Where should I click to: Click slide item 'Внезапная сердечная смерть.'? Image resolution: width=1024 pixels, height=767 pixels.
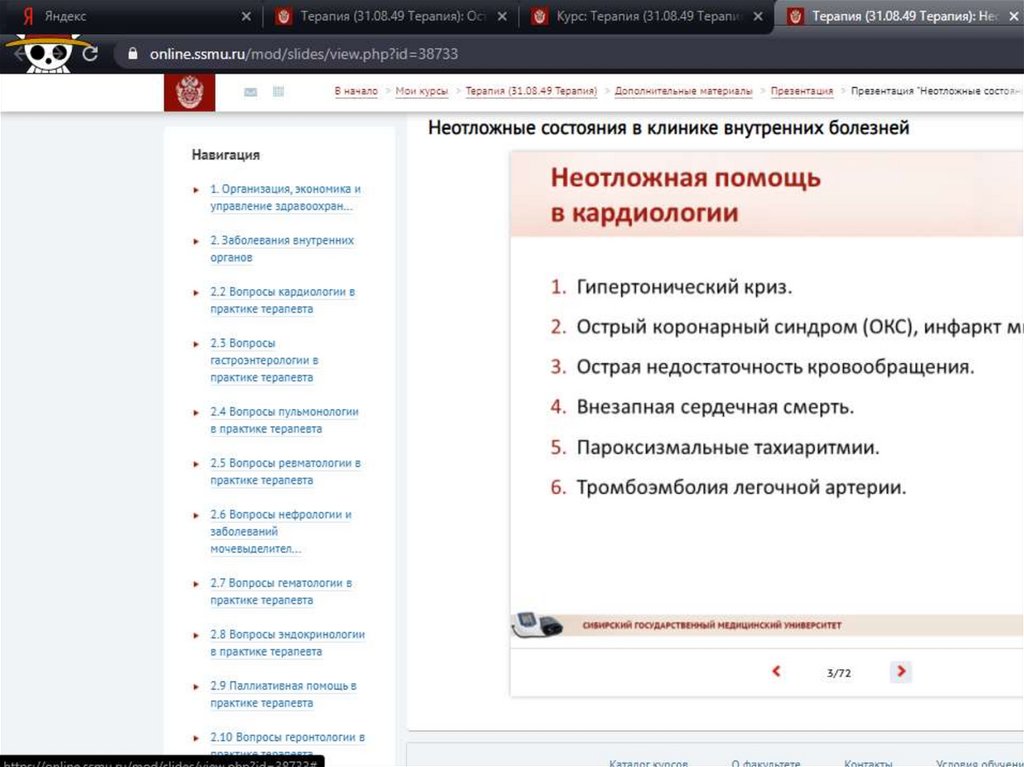pos(715,407)
